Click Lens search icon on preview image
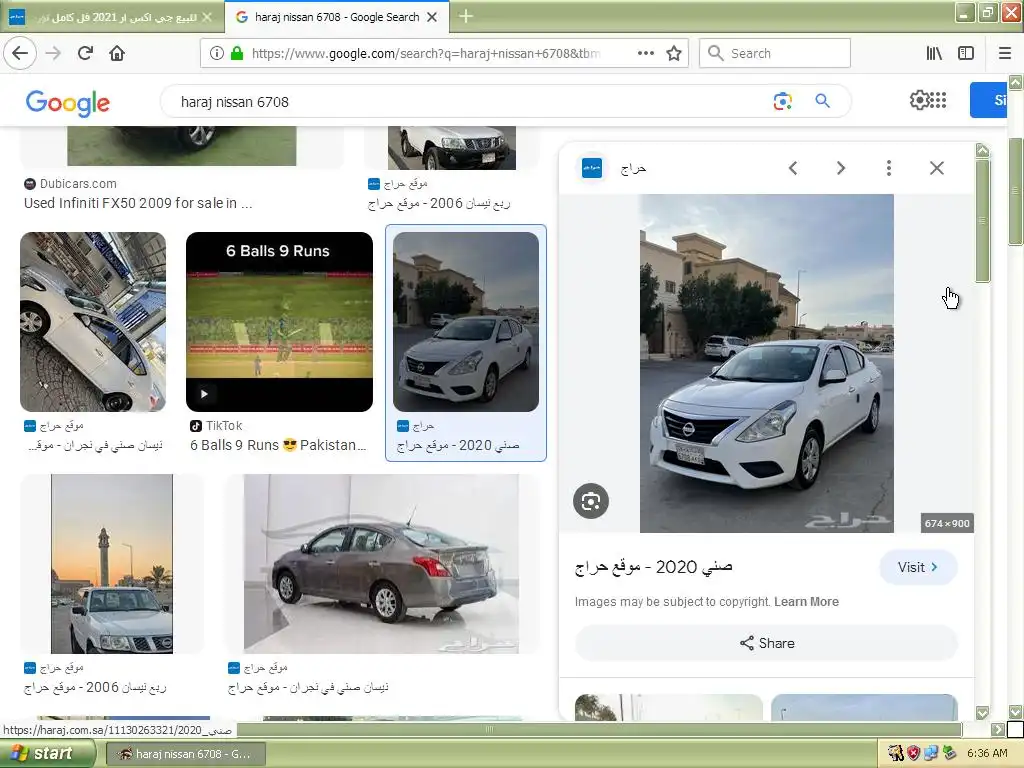This screenshot has width=1024, height=768. click(591, 501)
